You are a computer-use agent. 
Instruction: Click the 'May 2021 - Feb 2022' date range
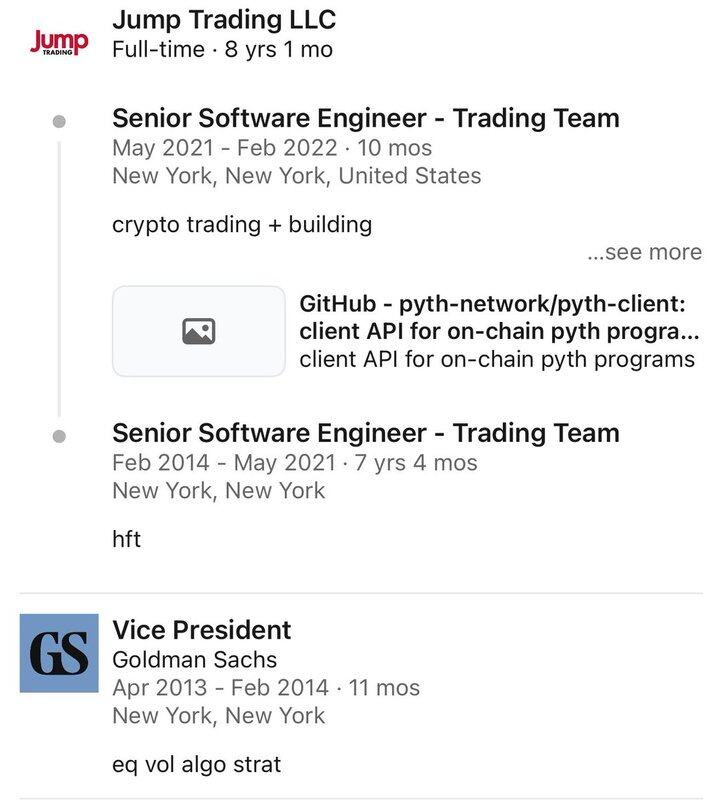[x=224, y=148]
